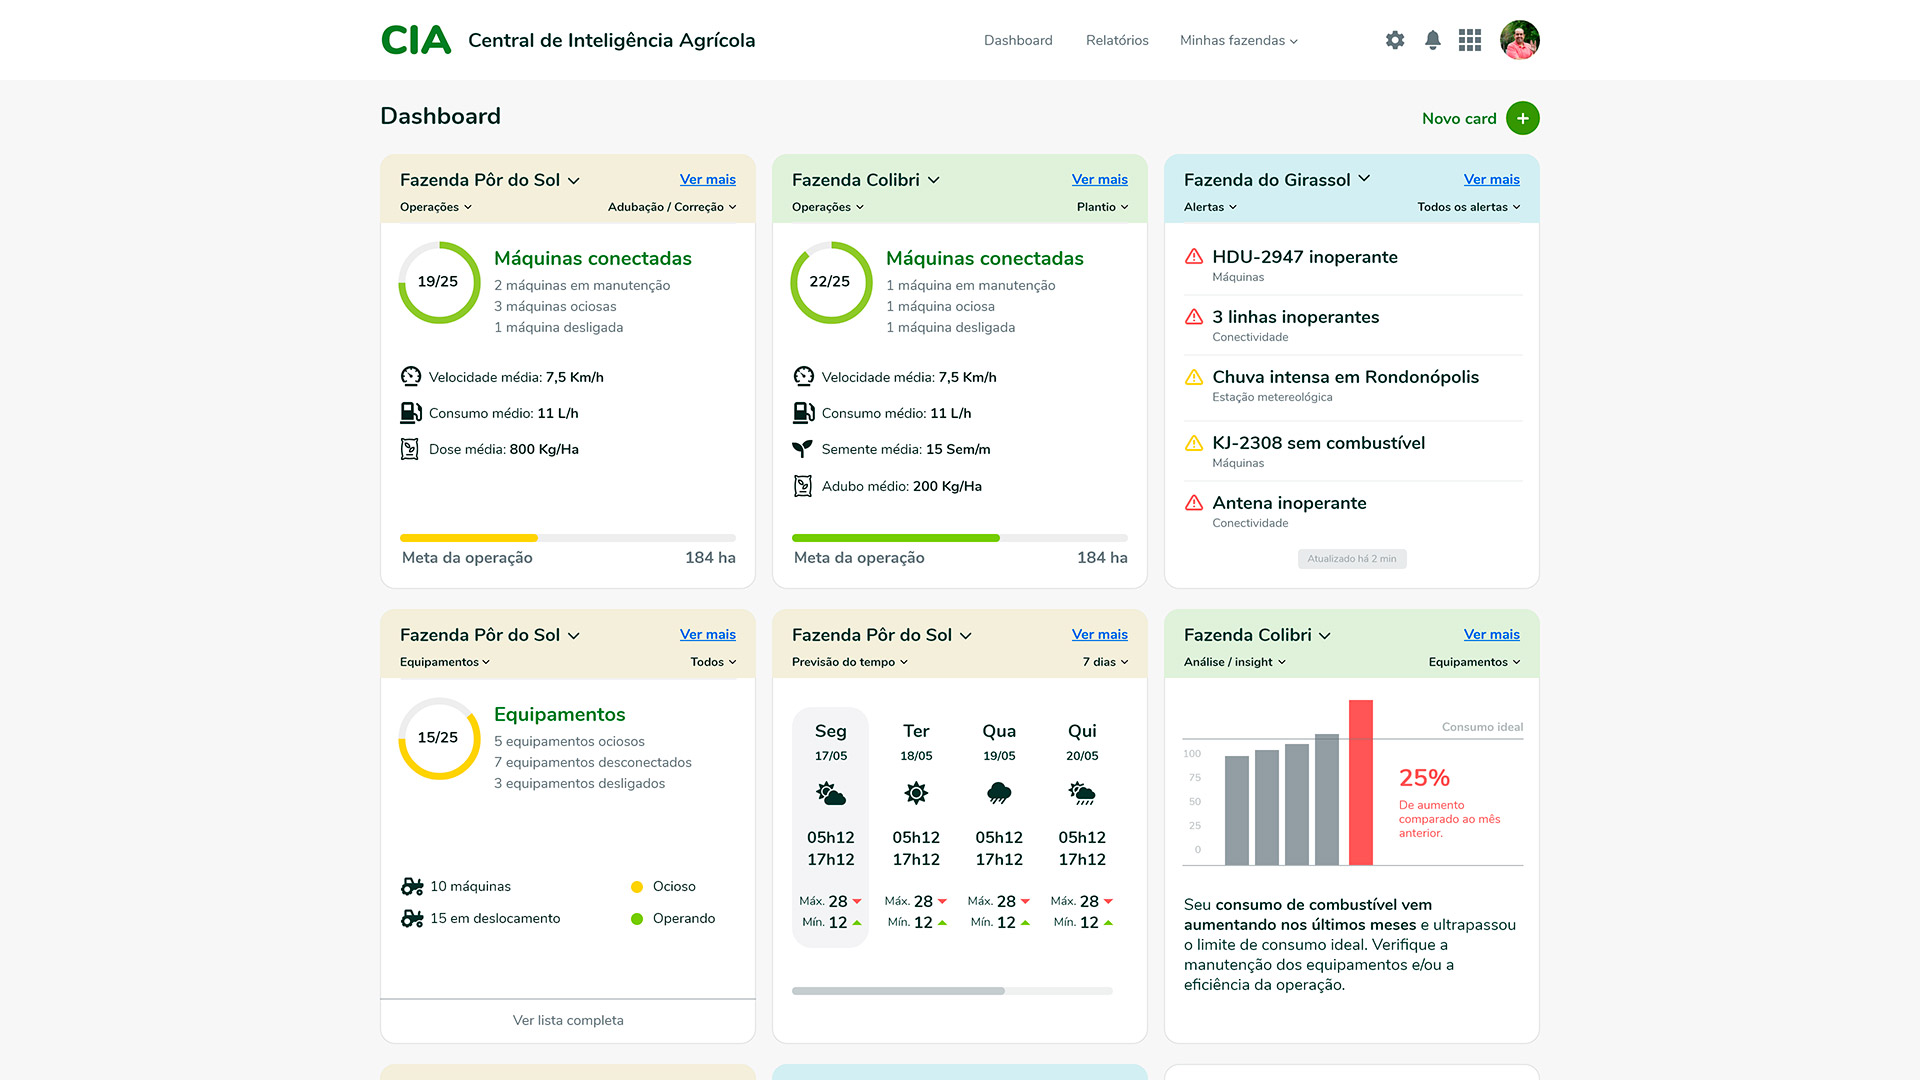Click the tractor icon beside 10 máquinas

[412, 886]
